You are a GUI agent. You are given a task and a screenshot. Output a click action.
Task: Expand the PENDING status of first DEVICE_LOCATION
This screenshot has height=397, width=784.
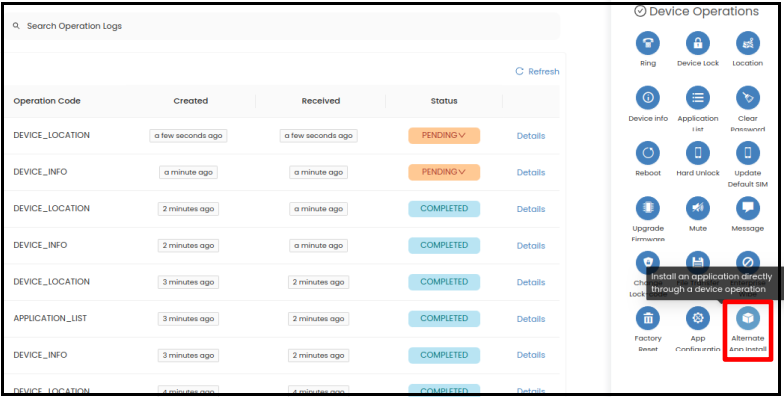click(x=444, y=136)
